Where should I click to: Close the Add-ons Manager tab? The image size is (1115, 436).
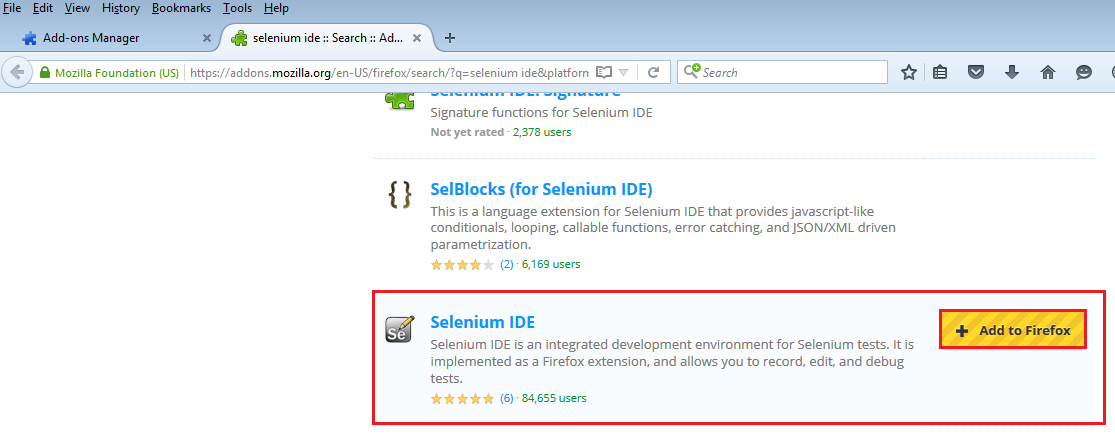click(x=207, y=38)
